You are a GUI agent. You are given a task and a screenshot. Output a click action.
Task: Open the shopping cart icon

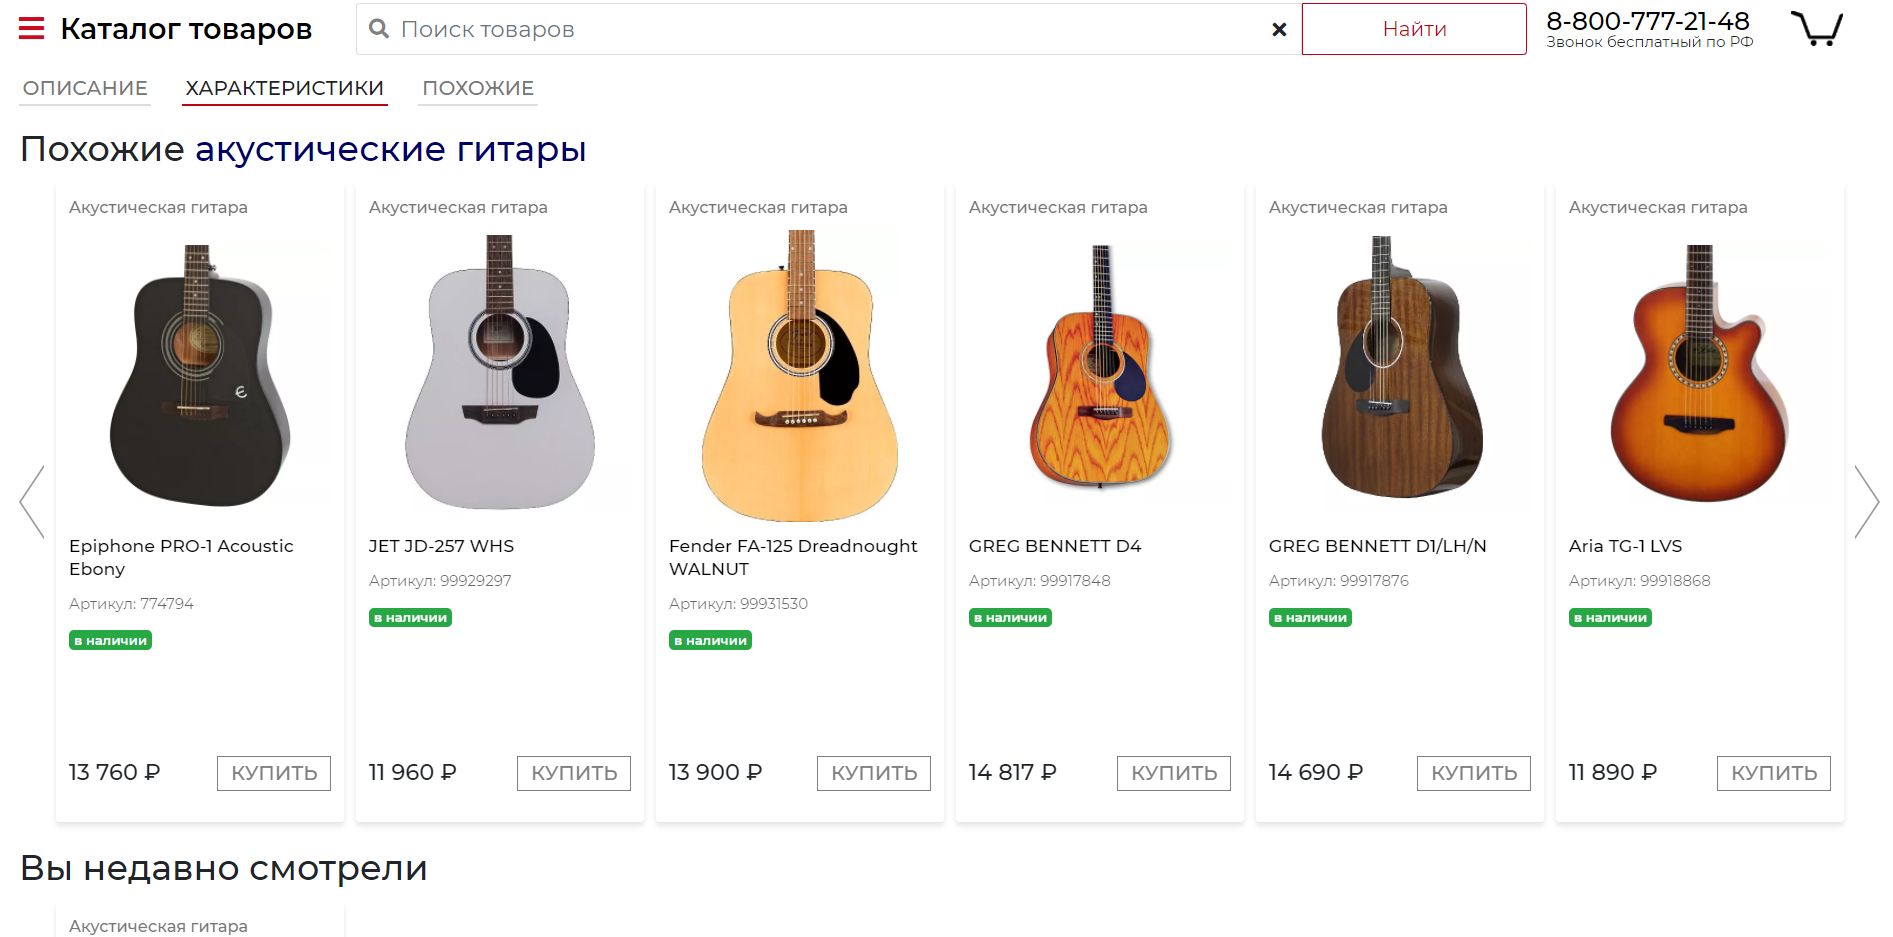1816,29
